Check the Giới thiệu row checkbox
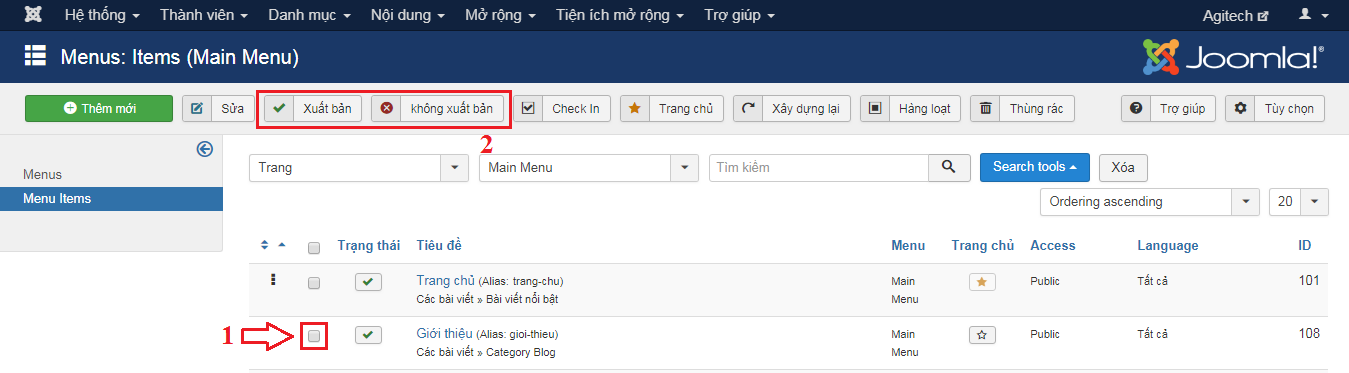The height and width of the screenshot is (373, 1349). pyautogui.click(x=314, y=336)
